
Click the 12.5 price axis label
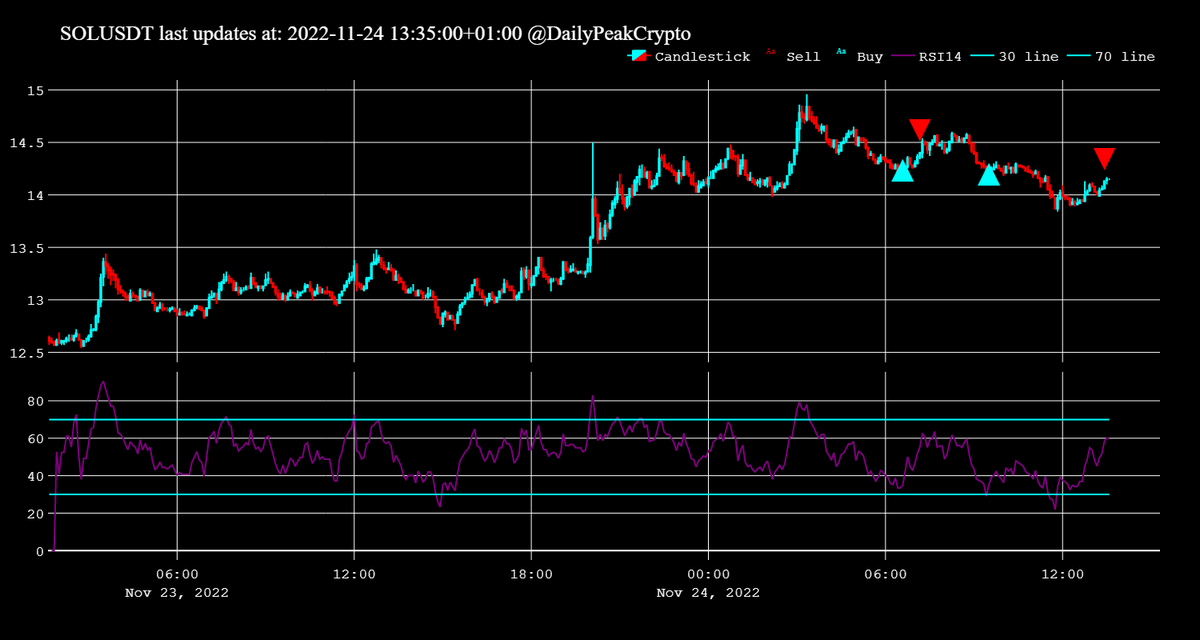pyautogui.click(x=26, y=353)
